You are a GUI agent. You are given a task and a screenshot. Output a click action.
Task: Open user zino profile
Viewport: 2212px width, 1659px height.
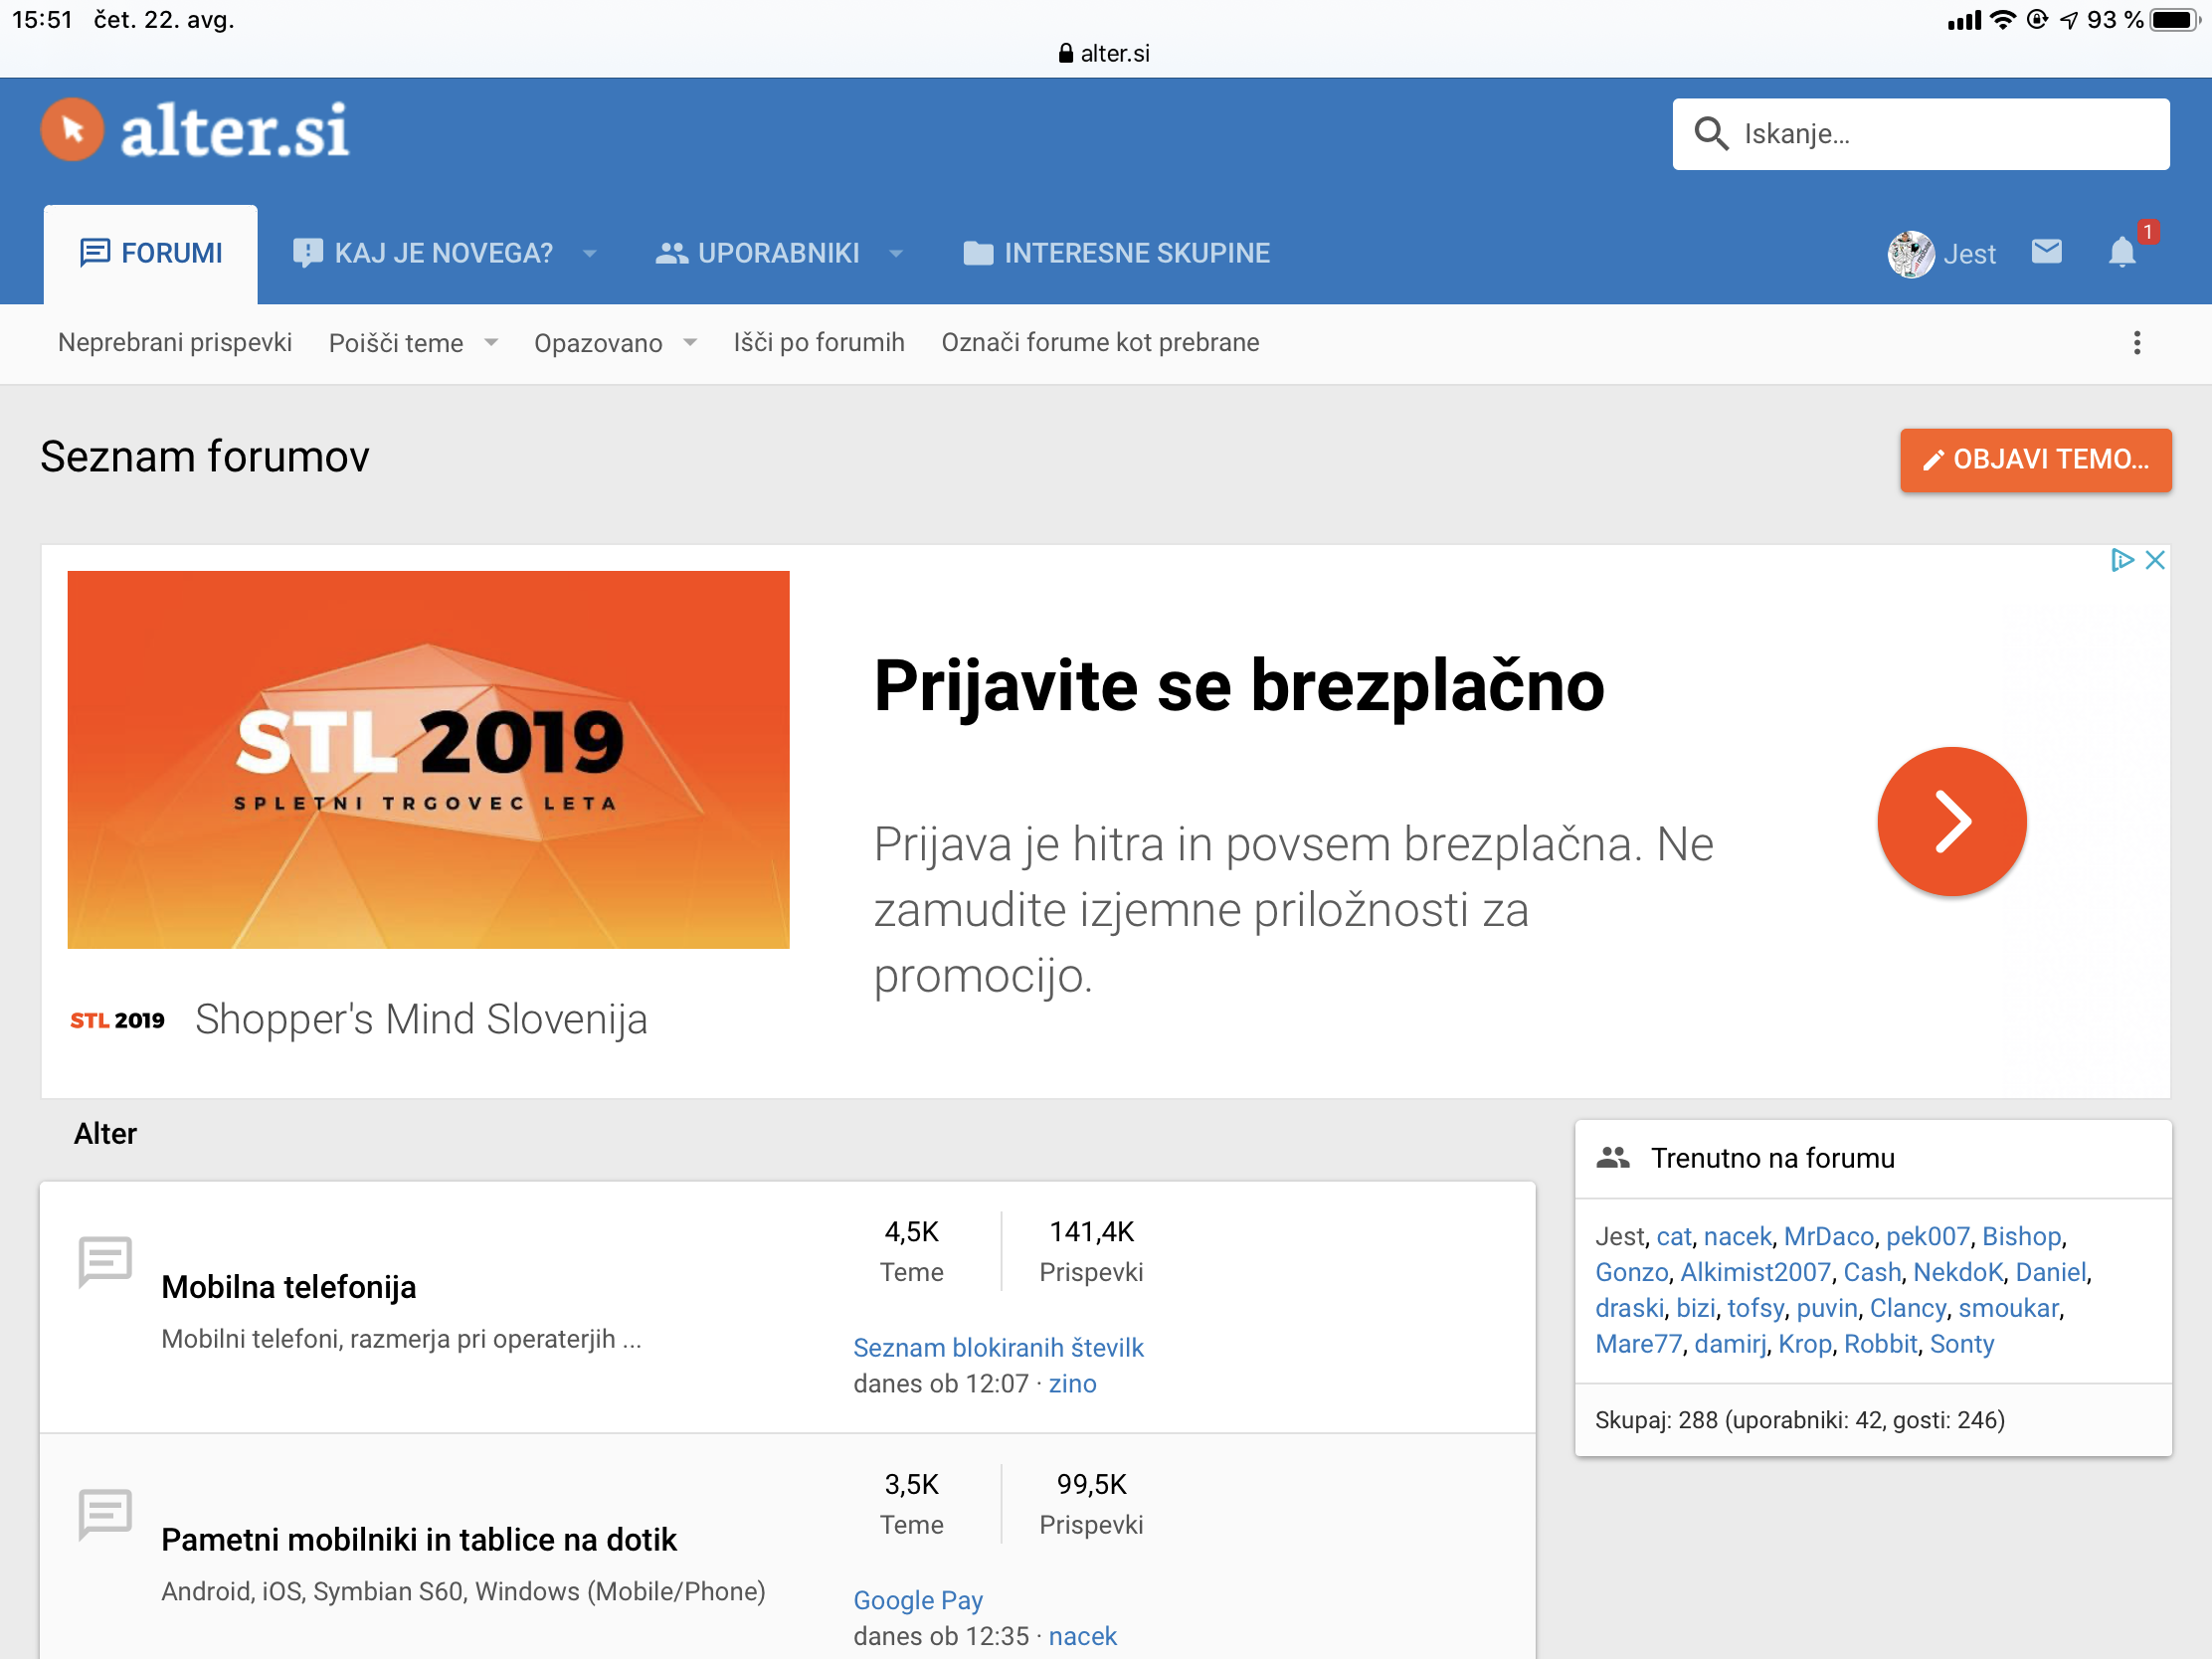tap(1072, 1384)
